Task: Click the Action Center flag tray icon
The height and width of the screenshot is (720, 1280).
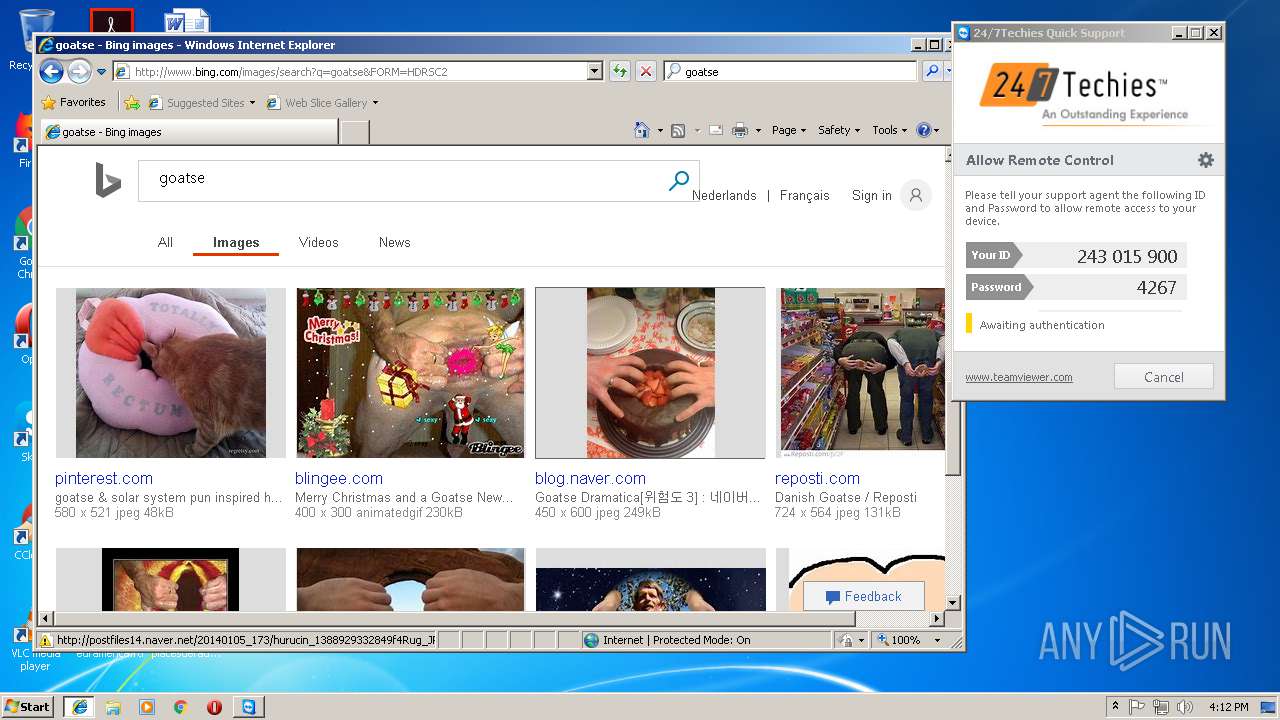Action: (x=1137, y=707)
